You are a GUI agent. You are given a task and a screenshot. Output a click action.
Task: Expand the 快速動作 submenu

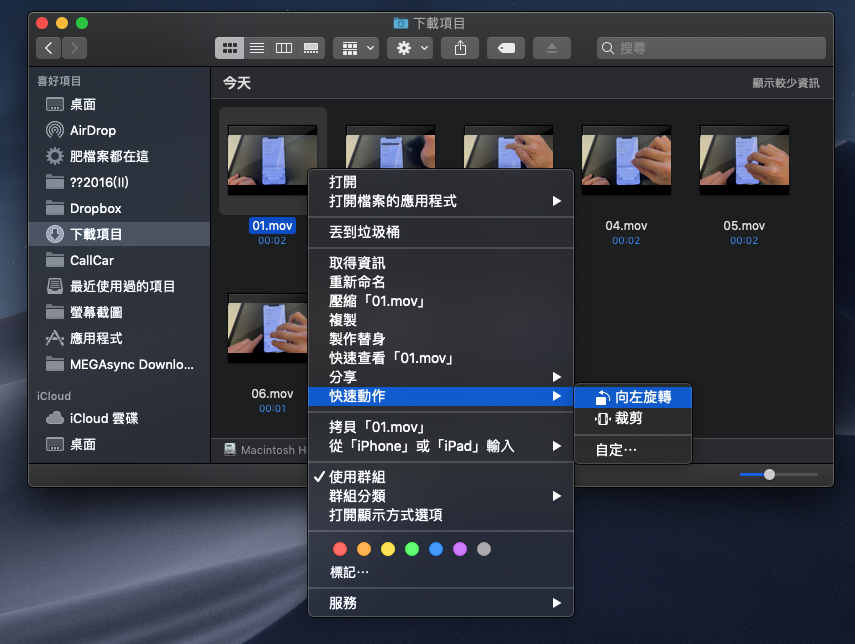pos(441,396)
